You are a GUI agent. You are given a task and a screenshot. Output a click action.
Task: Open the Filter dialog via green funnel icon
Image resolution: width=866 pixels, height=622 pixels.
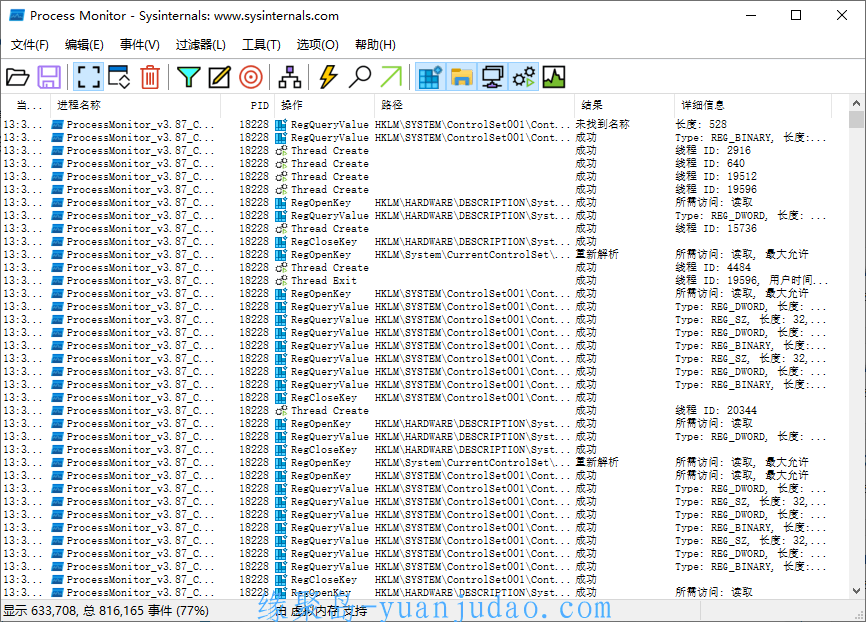tap(188, 77)
